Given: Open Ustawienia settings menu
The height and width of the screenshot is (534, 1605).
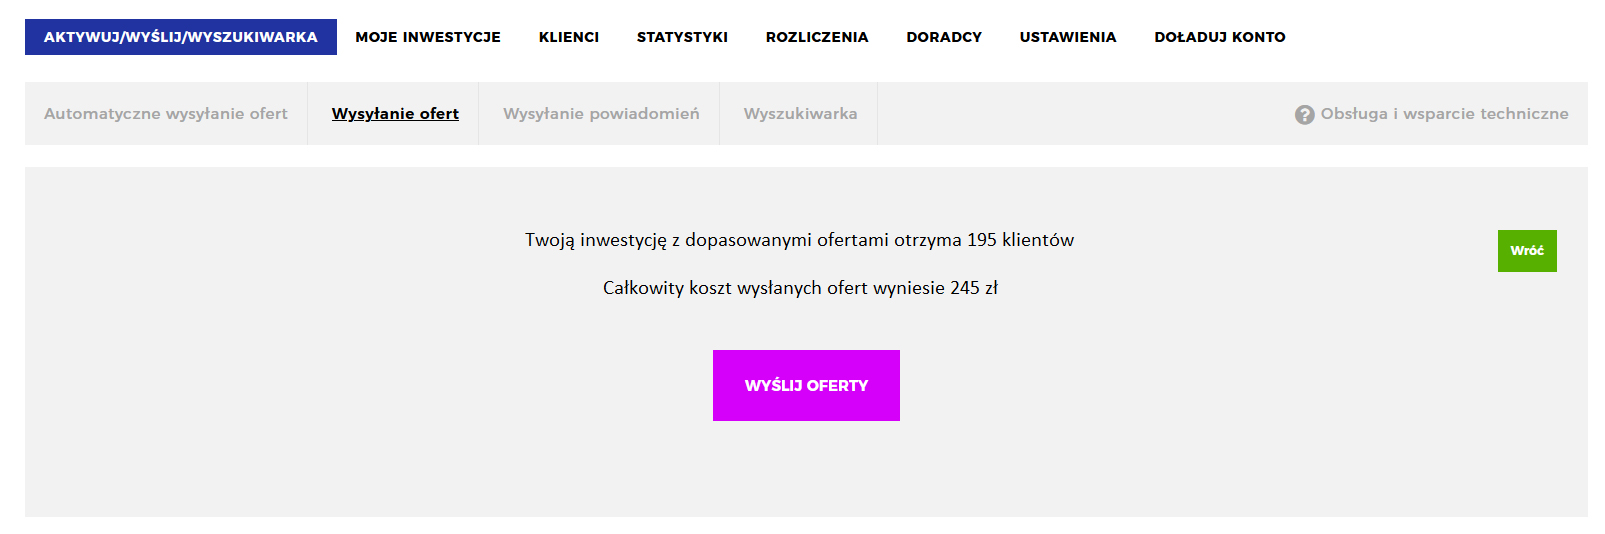Looking at the screenshot, I should [x=1068, y=37].
